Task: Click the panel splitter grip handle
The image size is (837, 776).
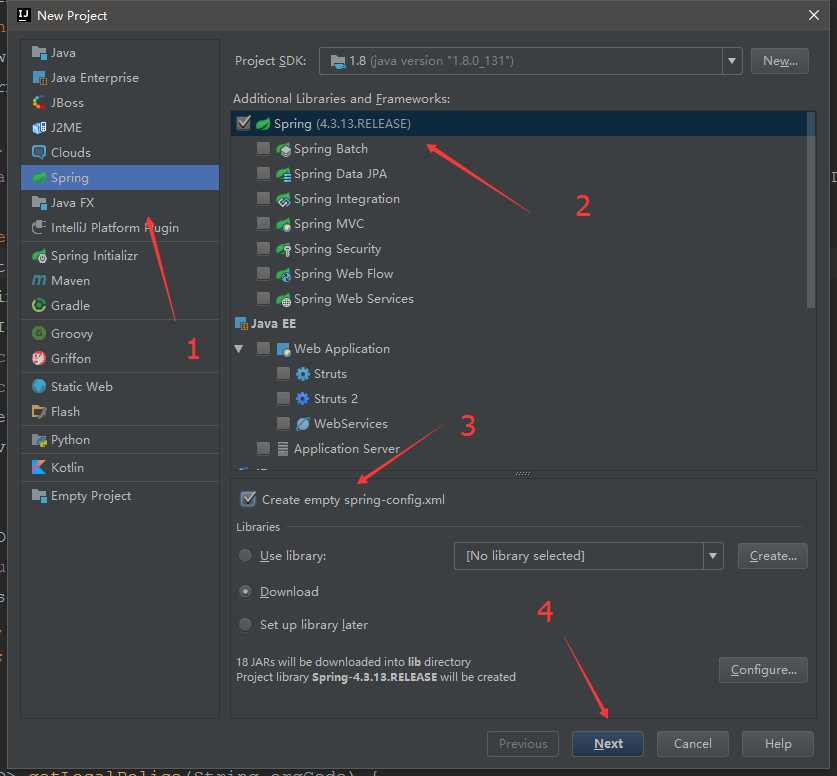Action: (x=523, y=474)
